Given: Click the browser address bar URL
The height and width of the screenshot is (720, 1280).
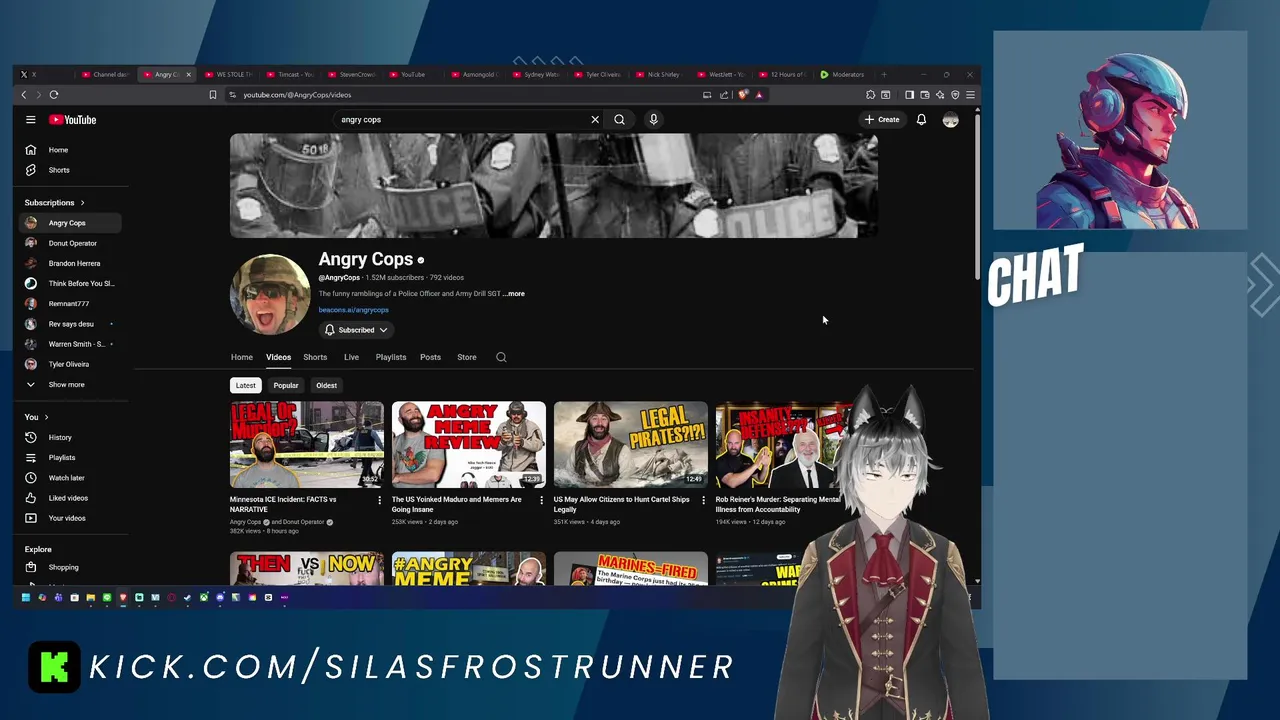Looking at the screenshot, I should (297, 95).
